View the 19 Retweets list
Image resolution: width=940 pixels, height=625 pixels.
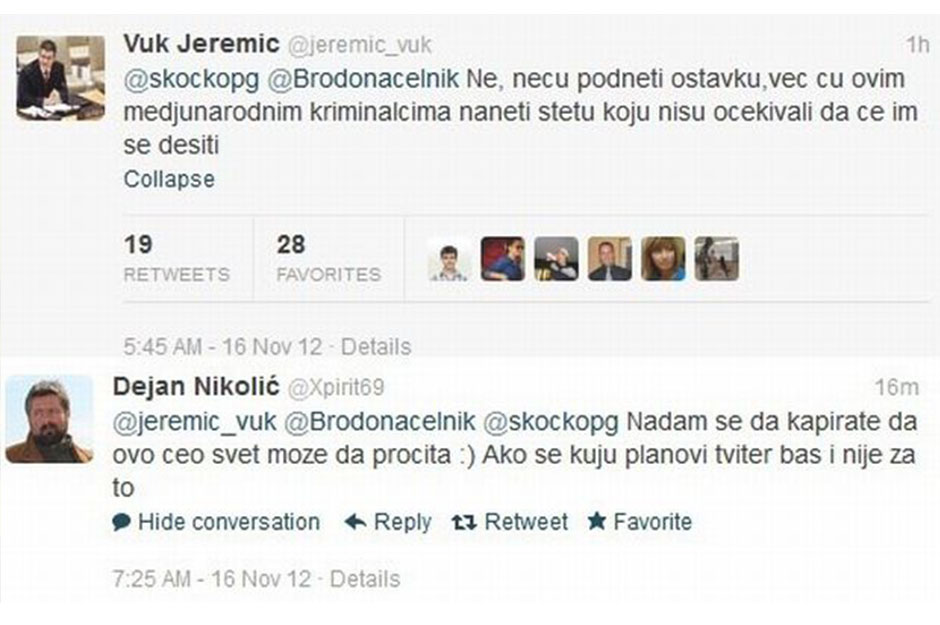pyautogui.click(x=176, y=258)
